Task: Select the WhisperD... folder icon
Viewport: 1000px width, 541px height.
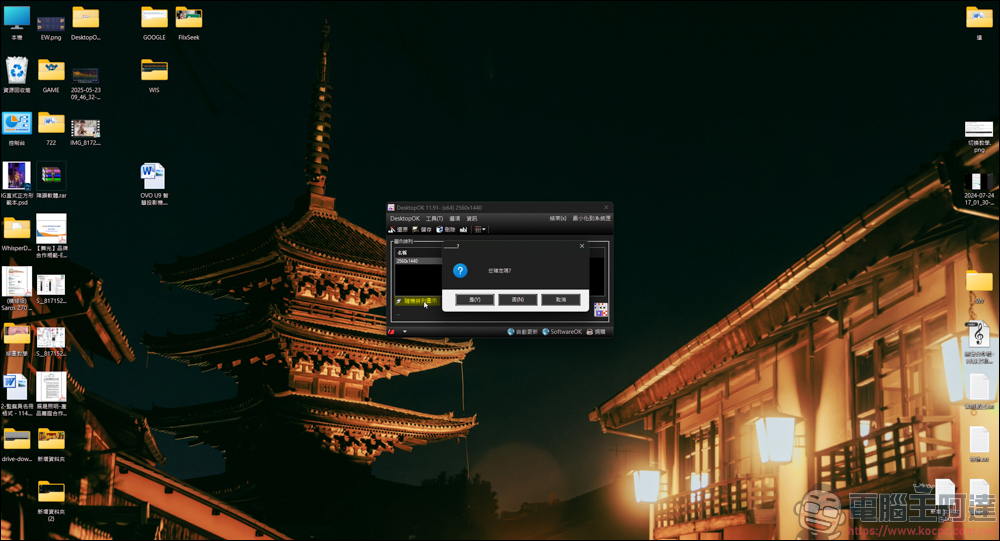Action: [x=17, y=233]
